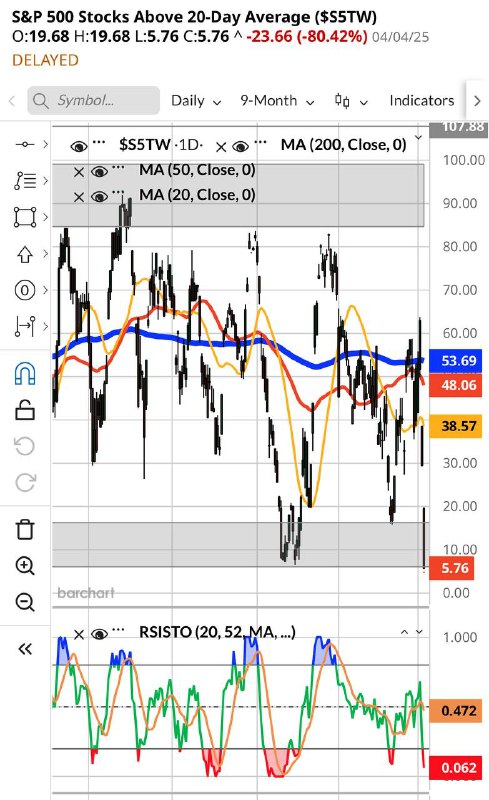
Task: Select the rectangle shape tool
Action: point(25,217)
